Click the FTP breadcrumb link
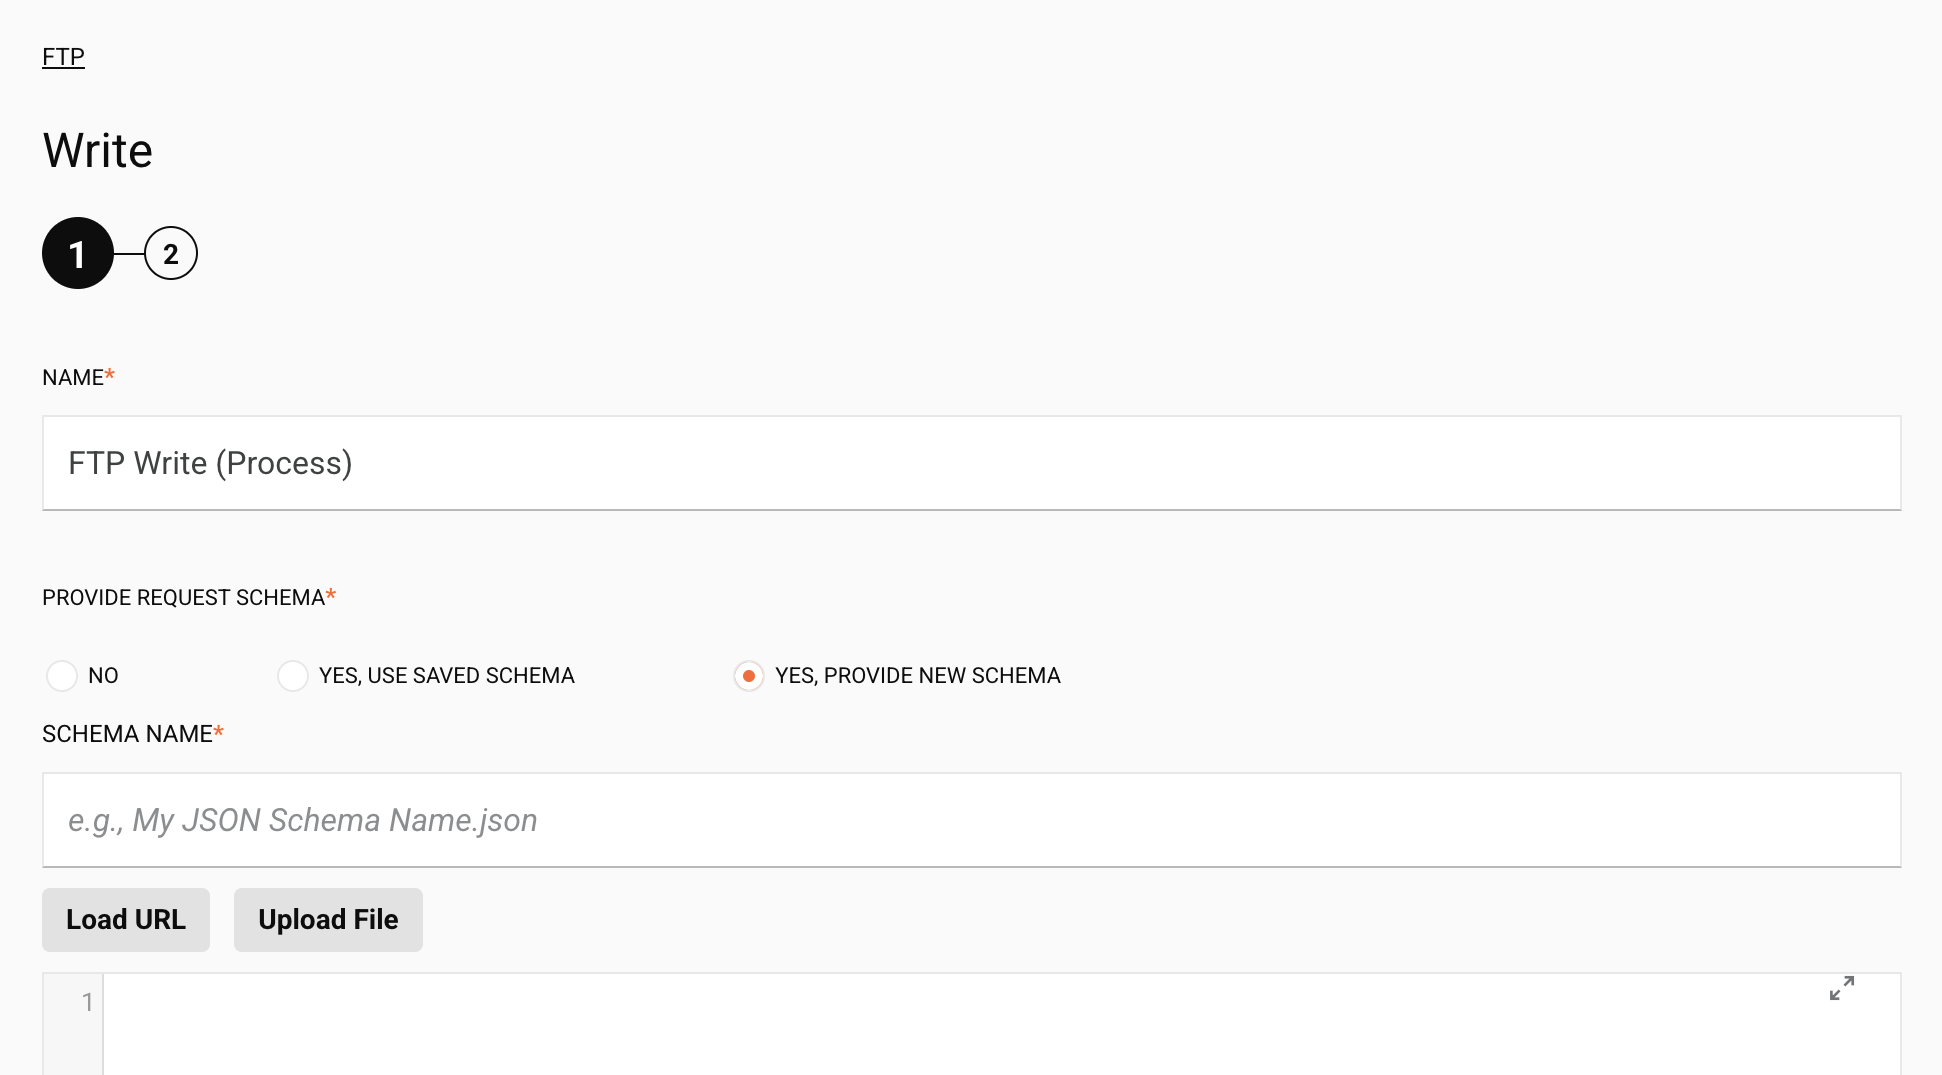The image size is (1942, 1075). pyautogui.click(x=63, y=57)
